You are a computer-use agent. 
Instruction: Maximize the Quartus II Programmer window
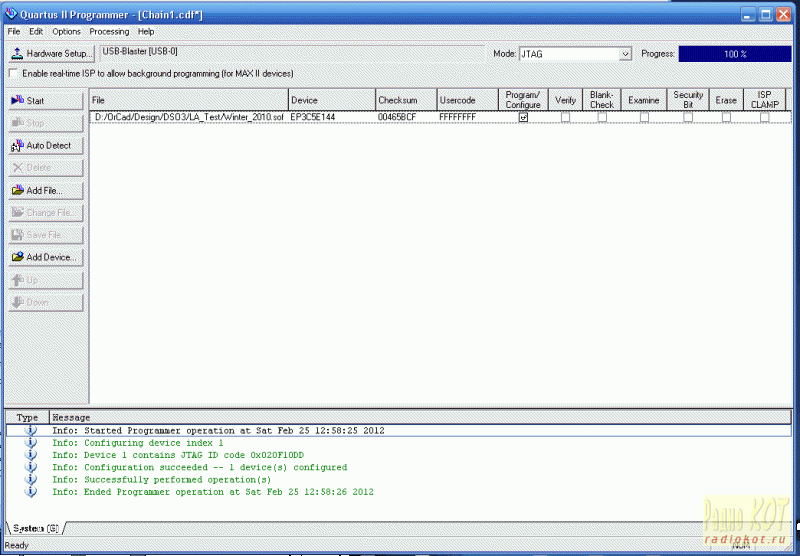pos(766,14)
